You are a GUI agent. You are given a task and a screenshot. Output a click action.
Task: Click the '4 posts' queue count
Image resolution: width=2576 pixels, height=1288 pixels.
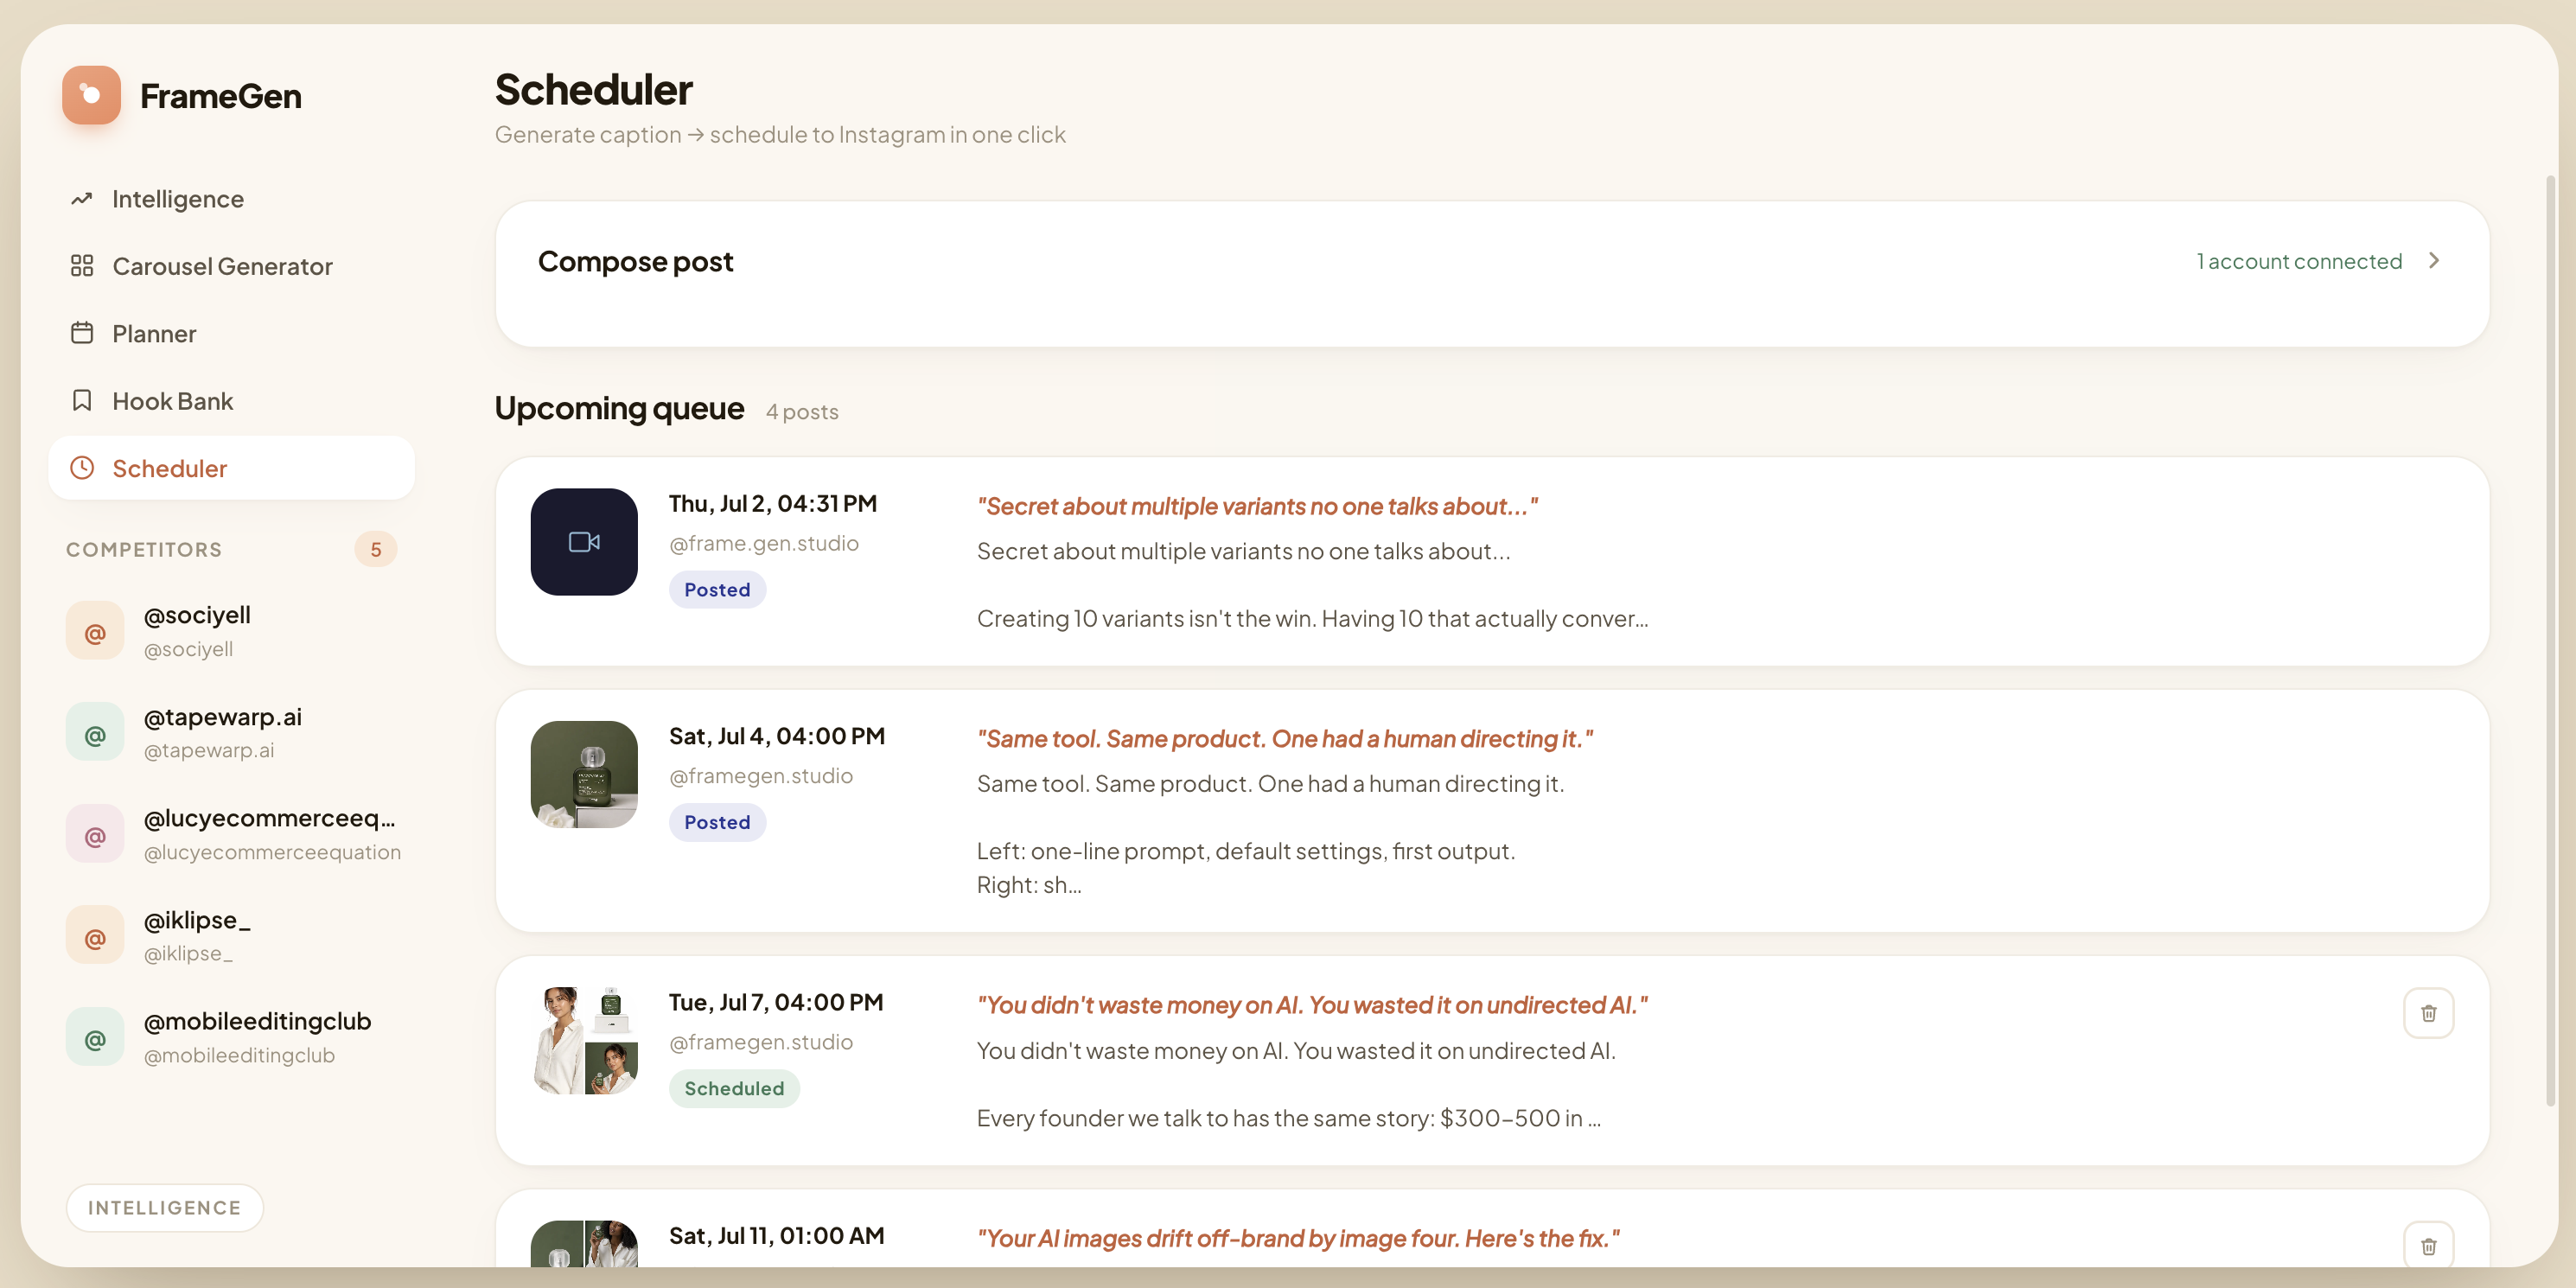[x=802, y=412]
